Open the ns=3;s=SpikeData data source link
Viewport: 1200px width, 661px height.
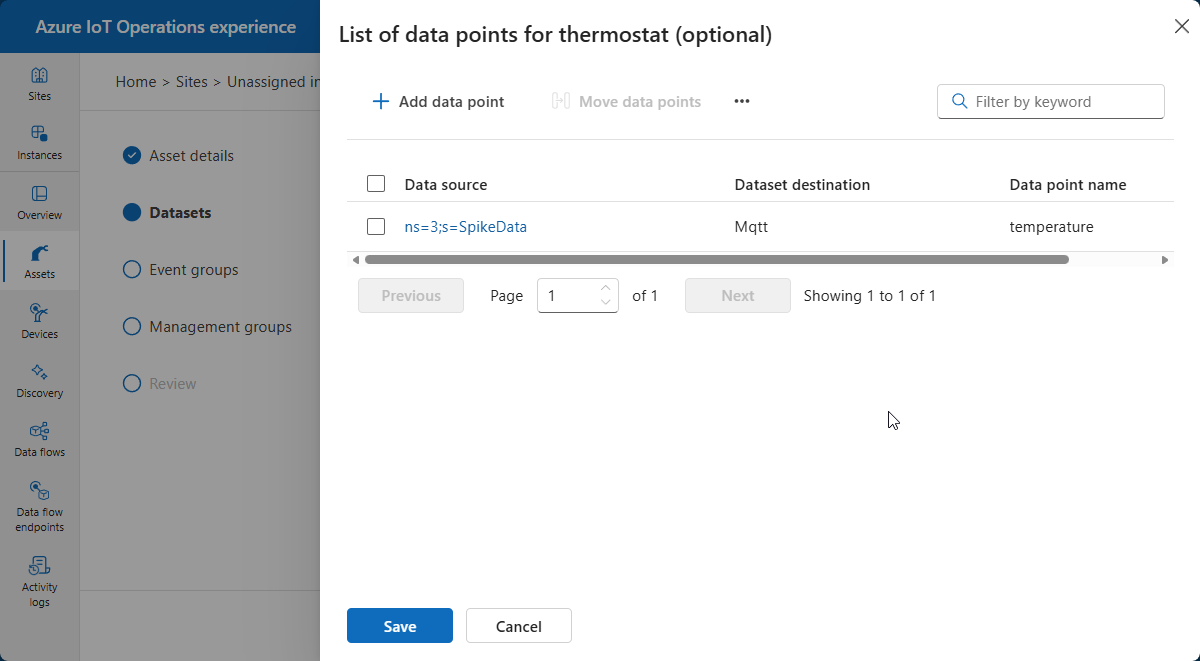[465, 227]
